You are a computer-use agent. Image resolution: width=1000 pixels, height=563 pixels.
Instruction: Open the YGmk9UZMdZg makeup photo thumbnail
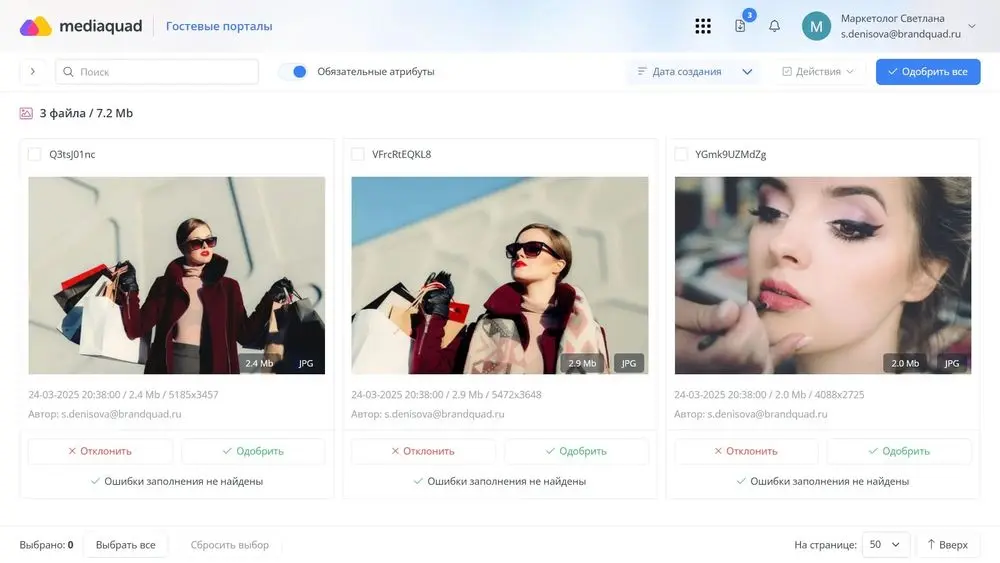(823, 275)
